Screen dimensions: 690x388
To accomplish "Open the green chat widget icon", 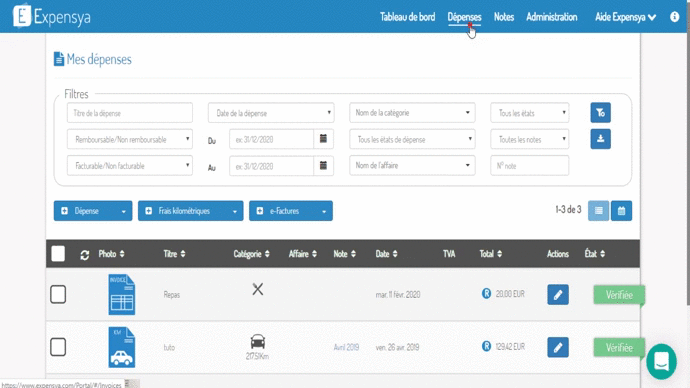I will 661,362.
